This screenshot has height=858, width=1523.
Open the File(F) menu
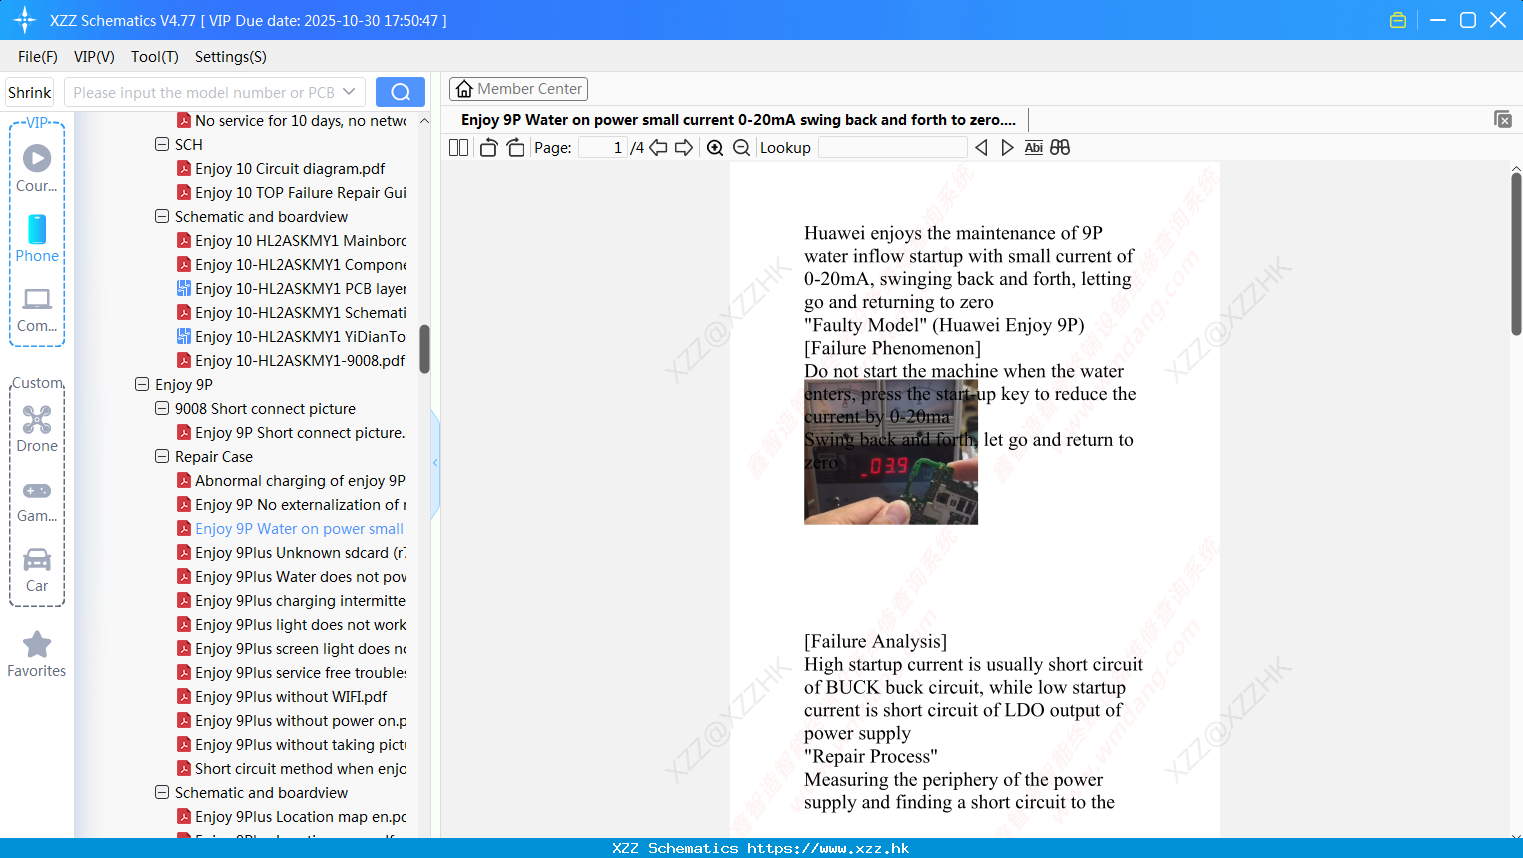(x=38, y=57)
